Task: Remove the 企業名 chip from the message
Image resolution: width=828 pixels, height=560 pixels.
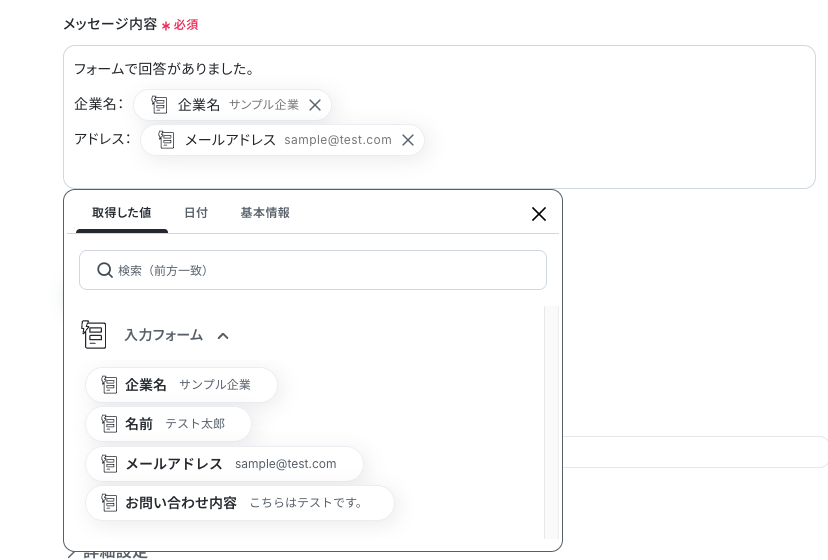Action: pyautogui.click(x=315, y=105)
